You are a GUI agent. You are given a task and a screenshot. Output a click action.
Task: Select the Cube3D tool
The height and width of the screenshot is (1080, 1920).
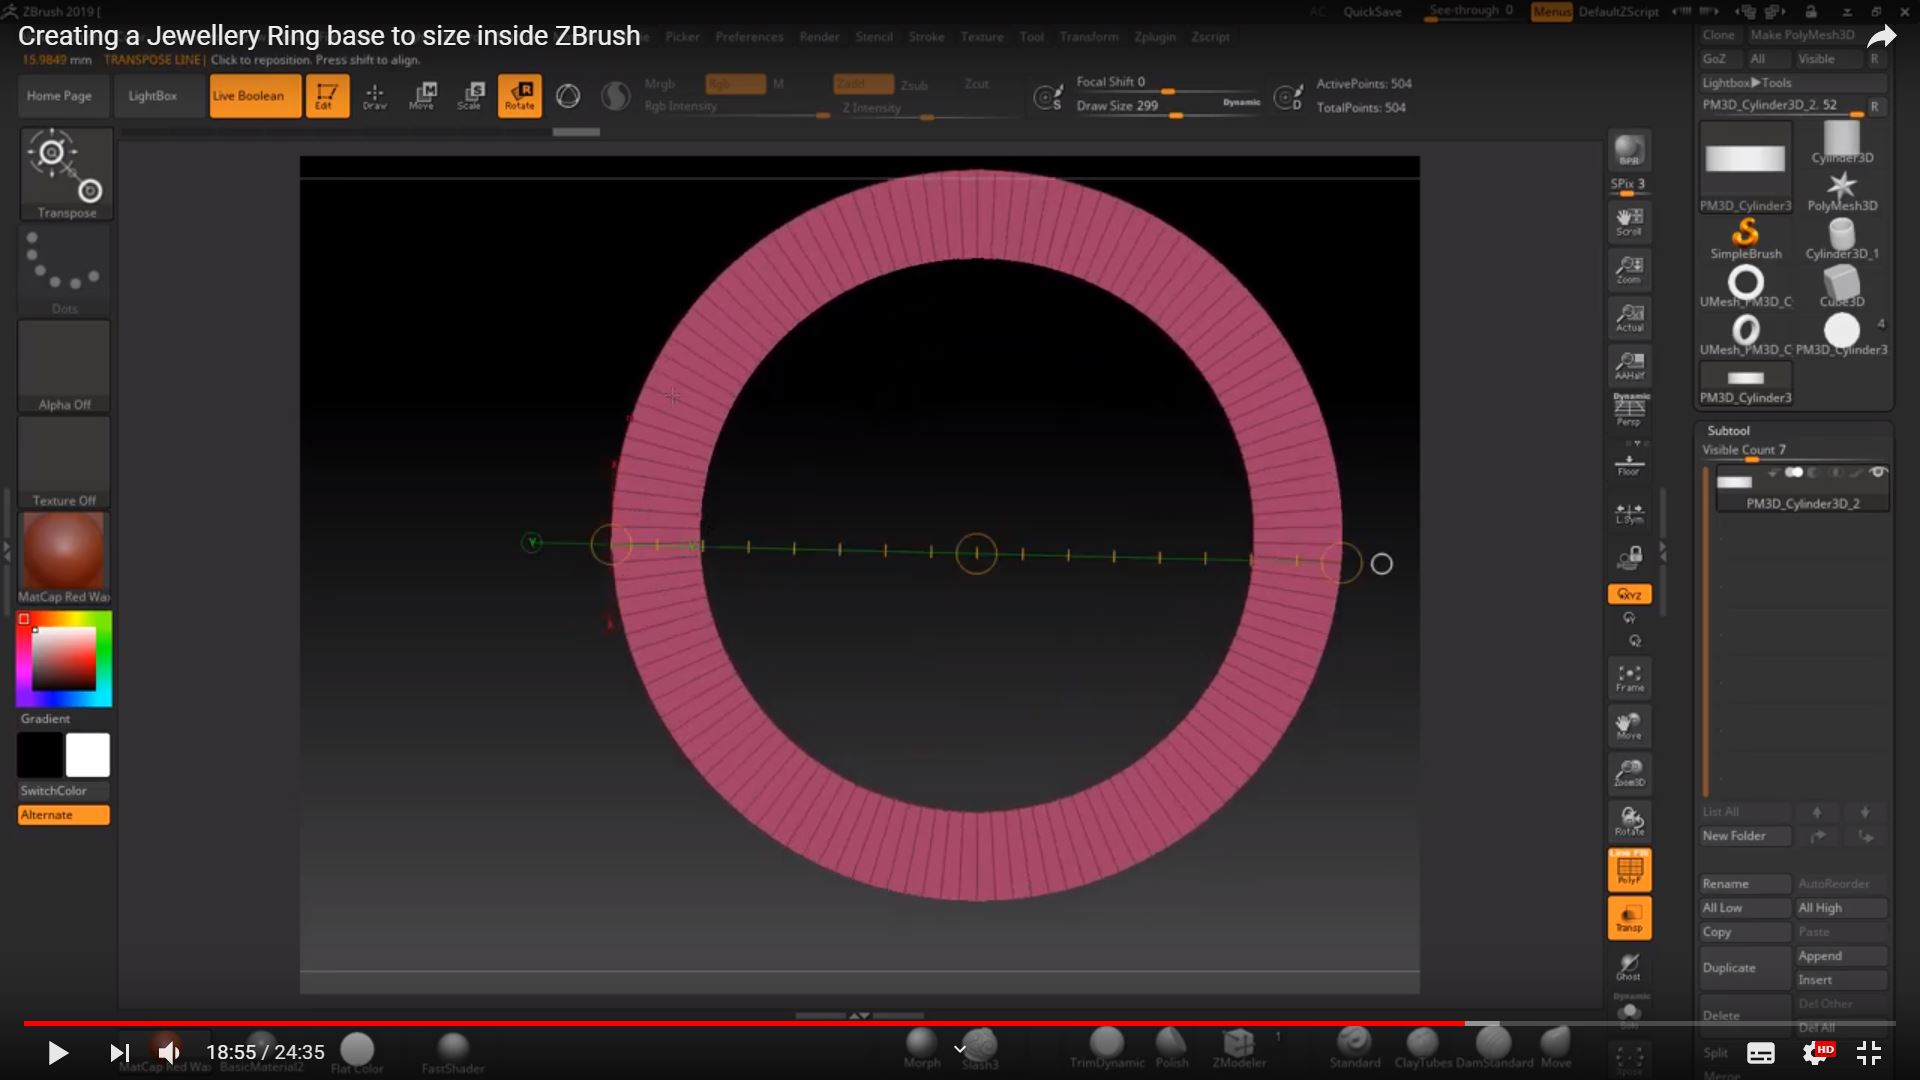pyautogui.click(x=1842, y=285)
